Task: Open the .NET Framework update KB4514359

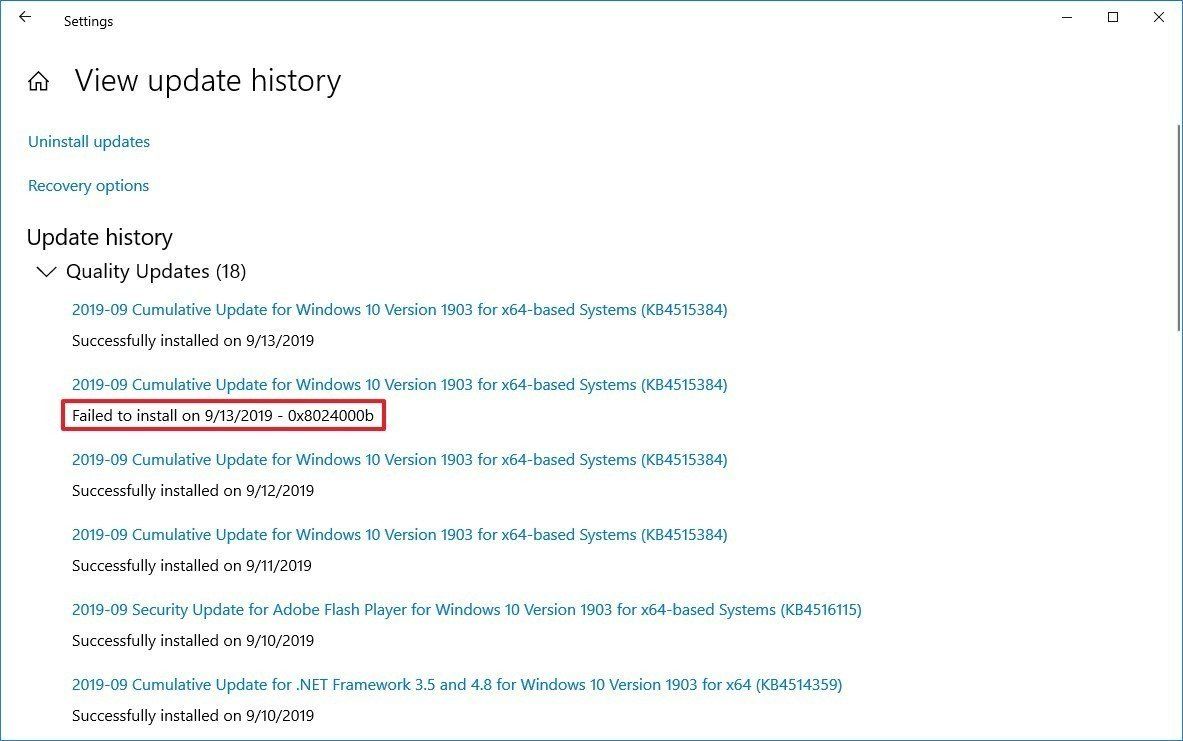Action: (x=456, y=684)
